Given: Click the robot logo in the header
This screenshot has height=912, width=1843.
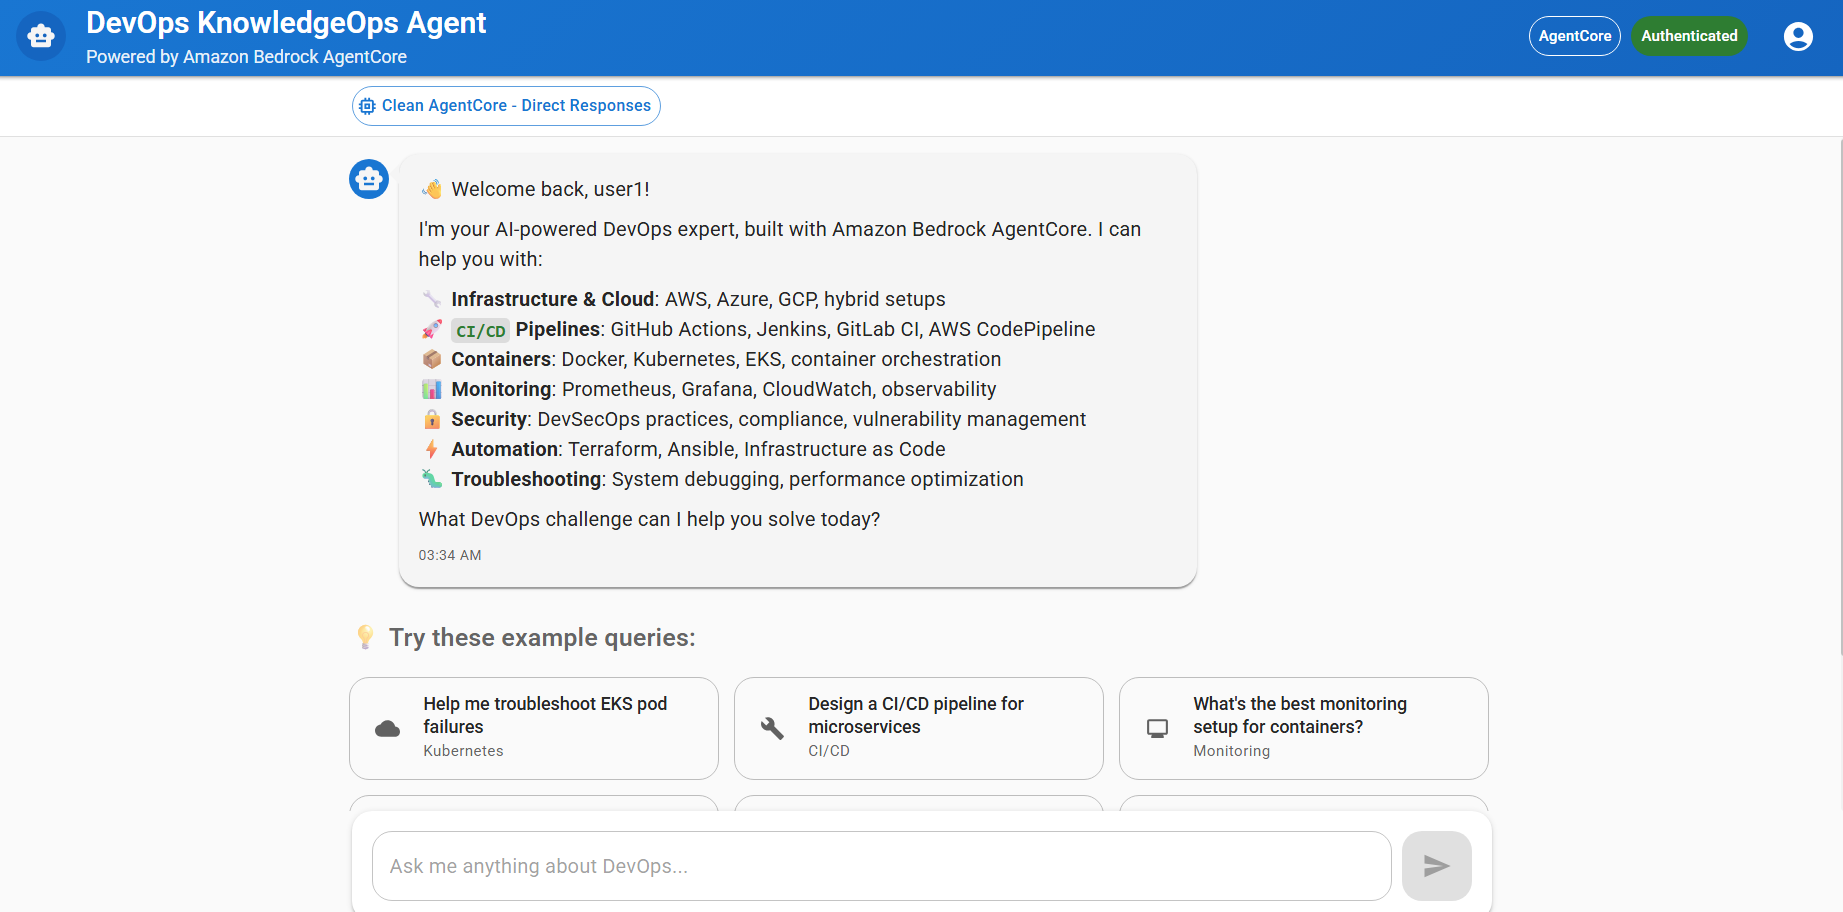Looking at the screenshot, I should [x=41, y=37].
